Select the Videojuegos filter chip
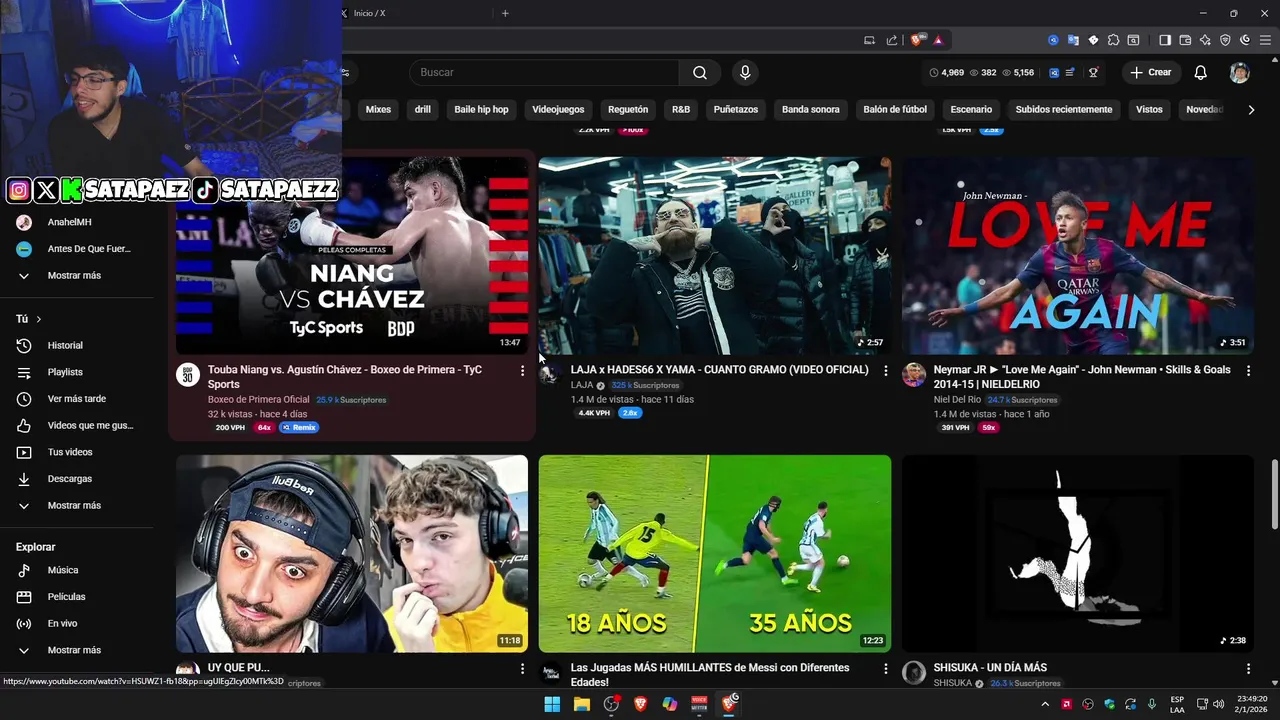 click(x=558, y=109)
